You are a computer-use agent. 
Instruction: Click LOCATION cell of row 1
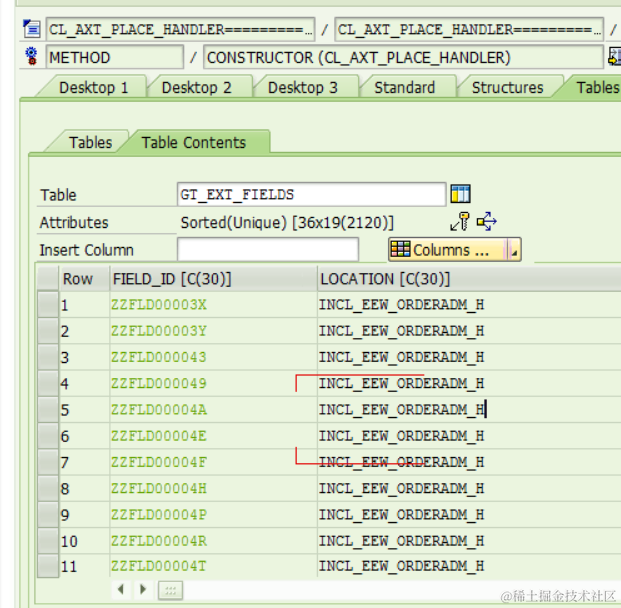469,305
